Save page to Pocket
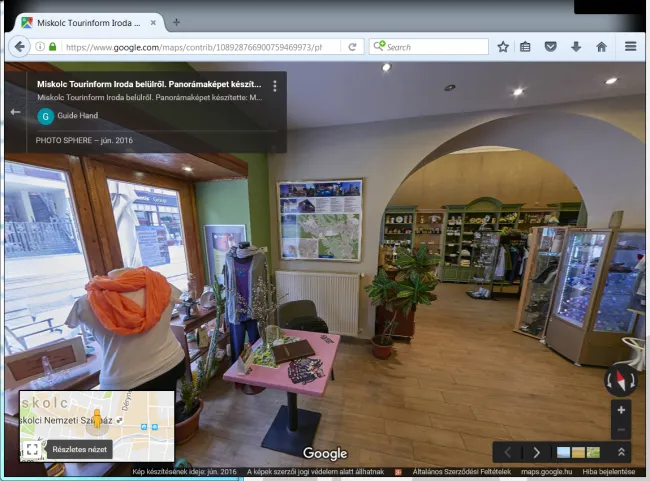Image resolution: width=650 pixels, height=481 pixels. point(551,47)
